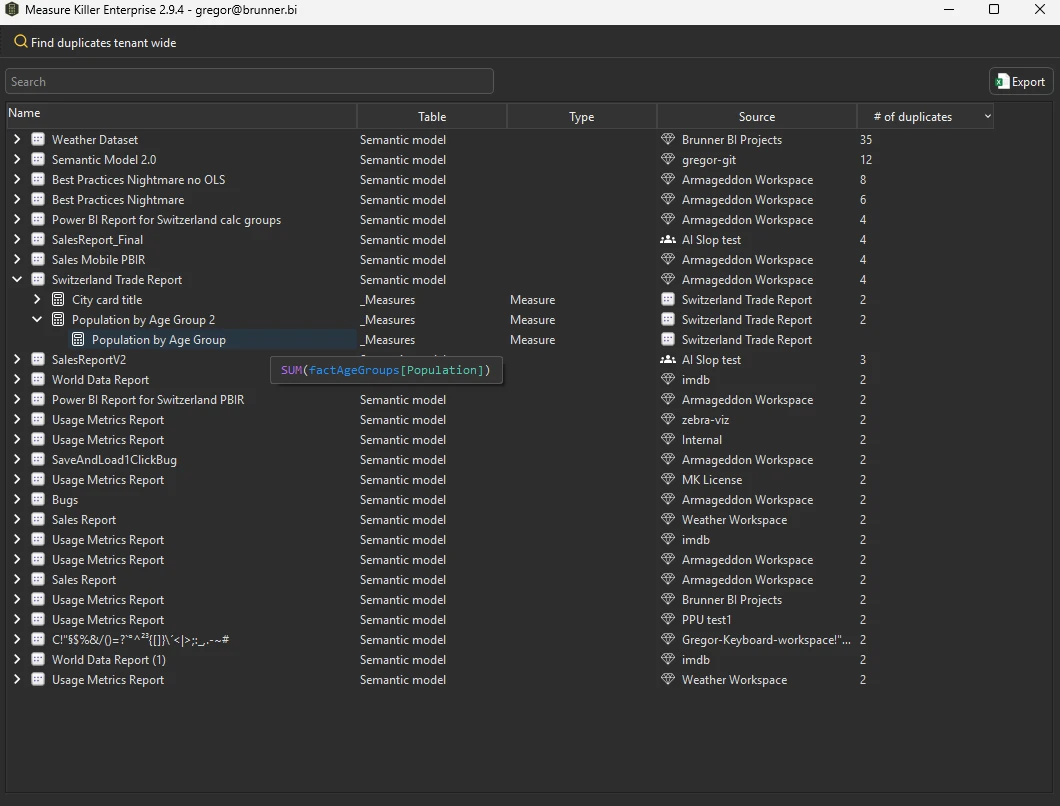Click the Weather Dataset semantic model icon
This screenshot has height=806, width=1060.
[x=39, y=139]
